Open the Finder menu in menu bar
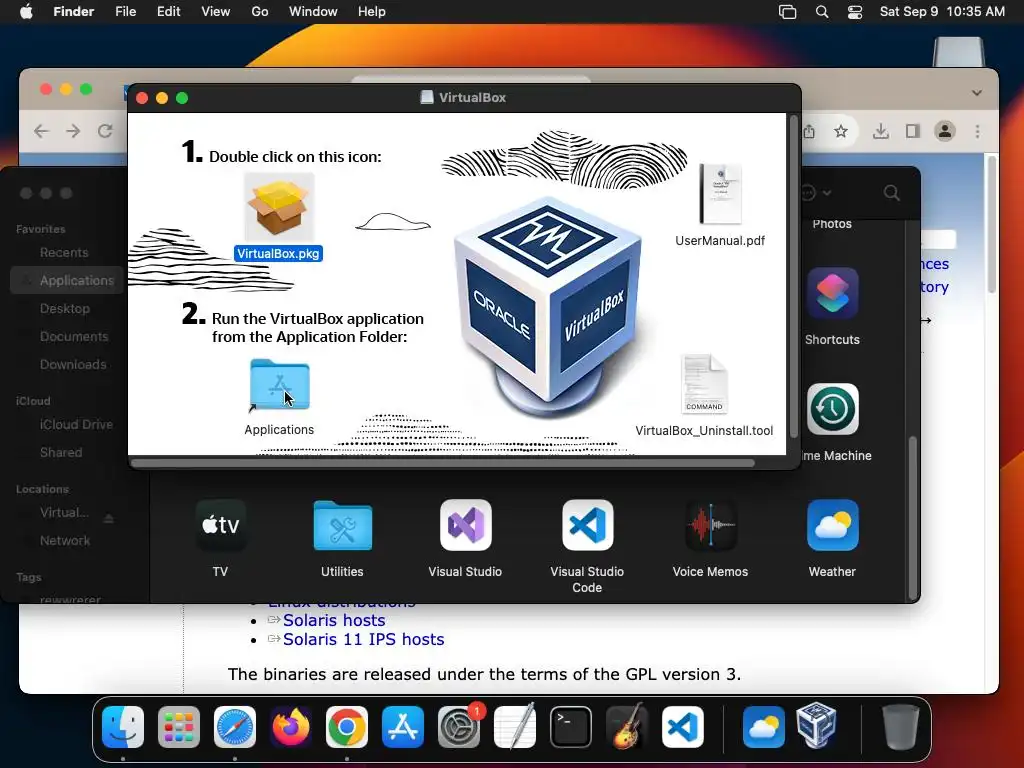Screen dimensions: 1024x768 (74, 12)
